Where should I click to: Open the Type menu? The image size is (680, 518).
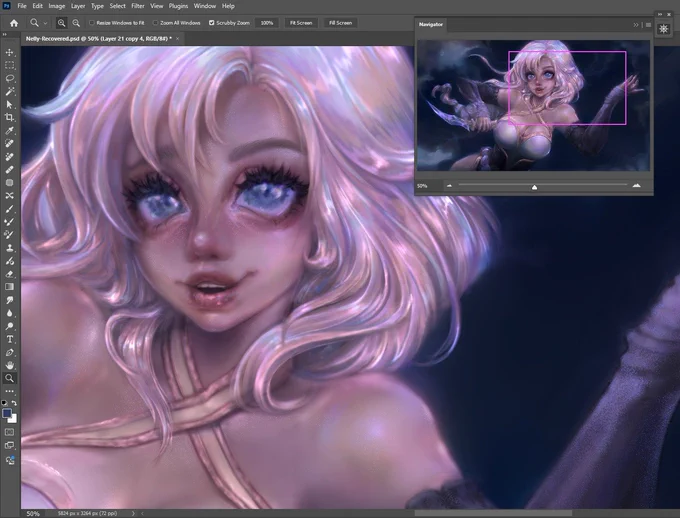[97, 6]
